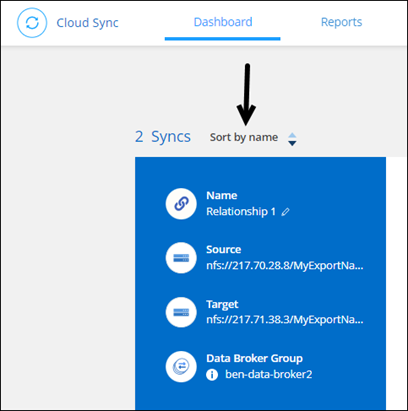Edit Relationship 1 name with pencil icon
This screenshot has height=411, width=408.
point(285,212)
